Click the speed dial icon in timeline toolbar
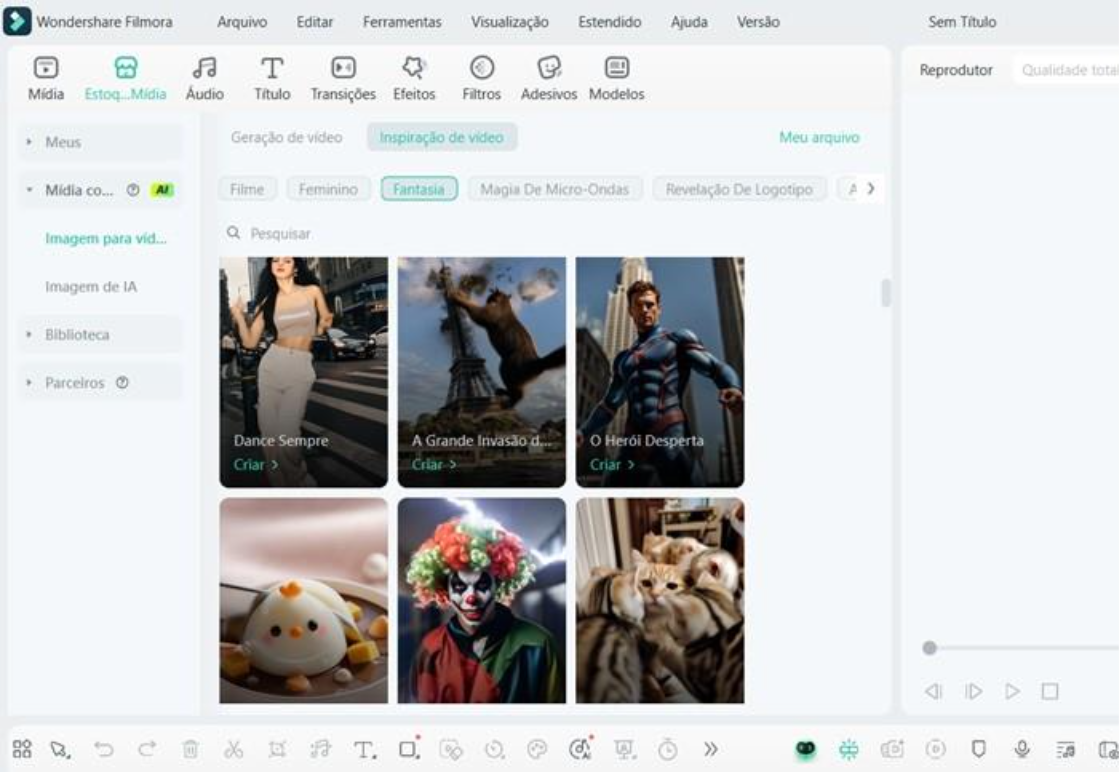 [494, 749]
